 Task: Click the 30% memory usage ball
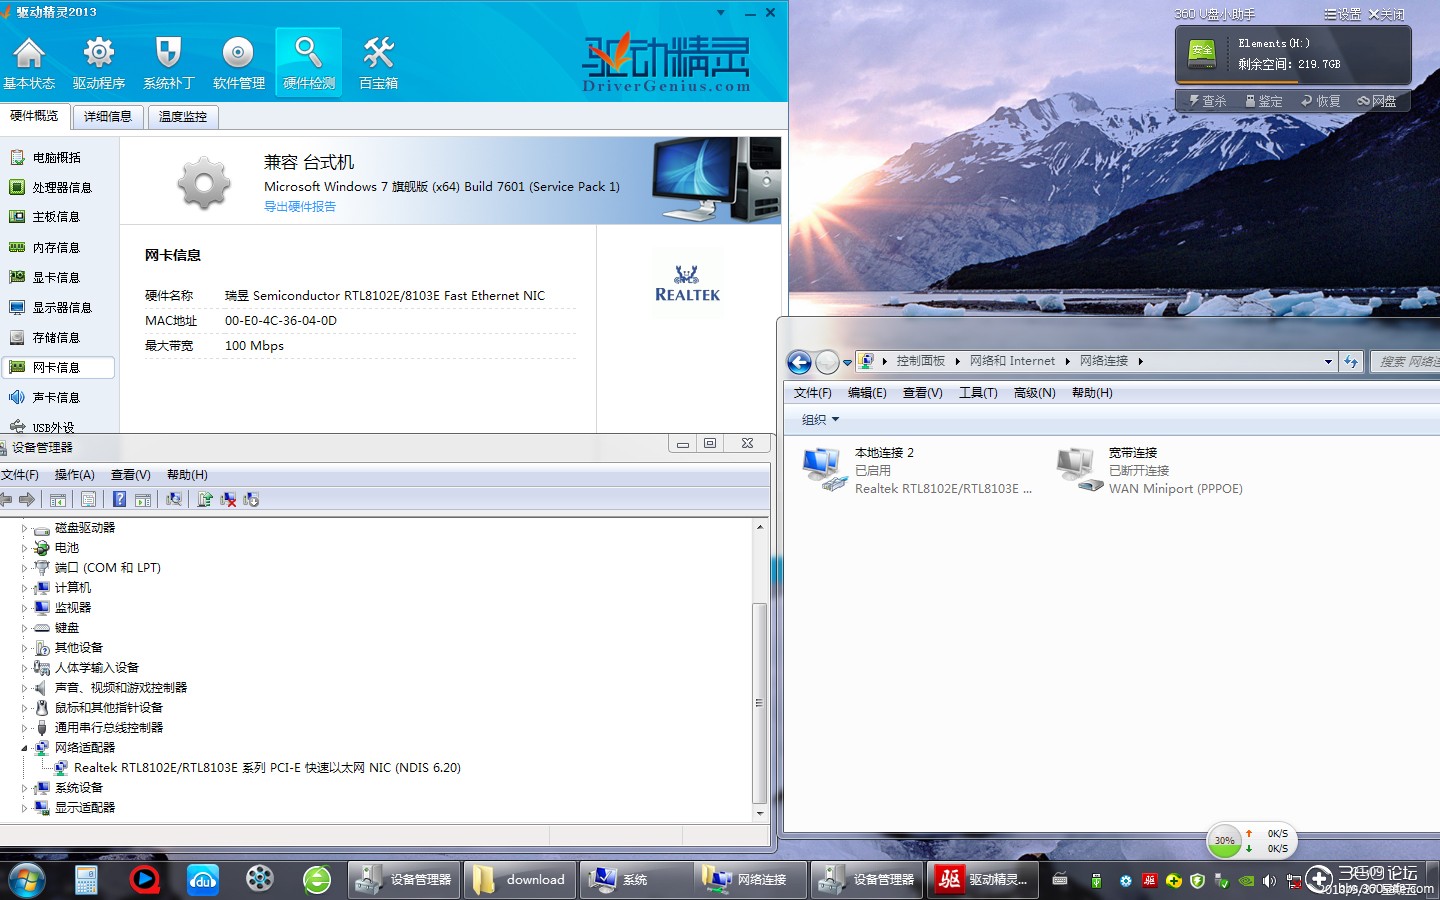point(1225,841)
